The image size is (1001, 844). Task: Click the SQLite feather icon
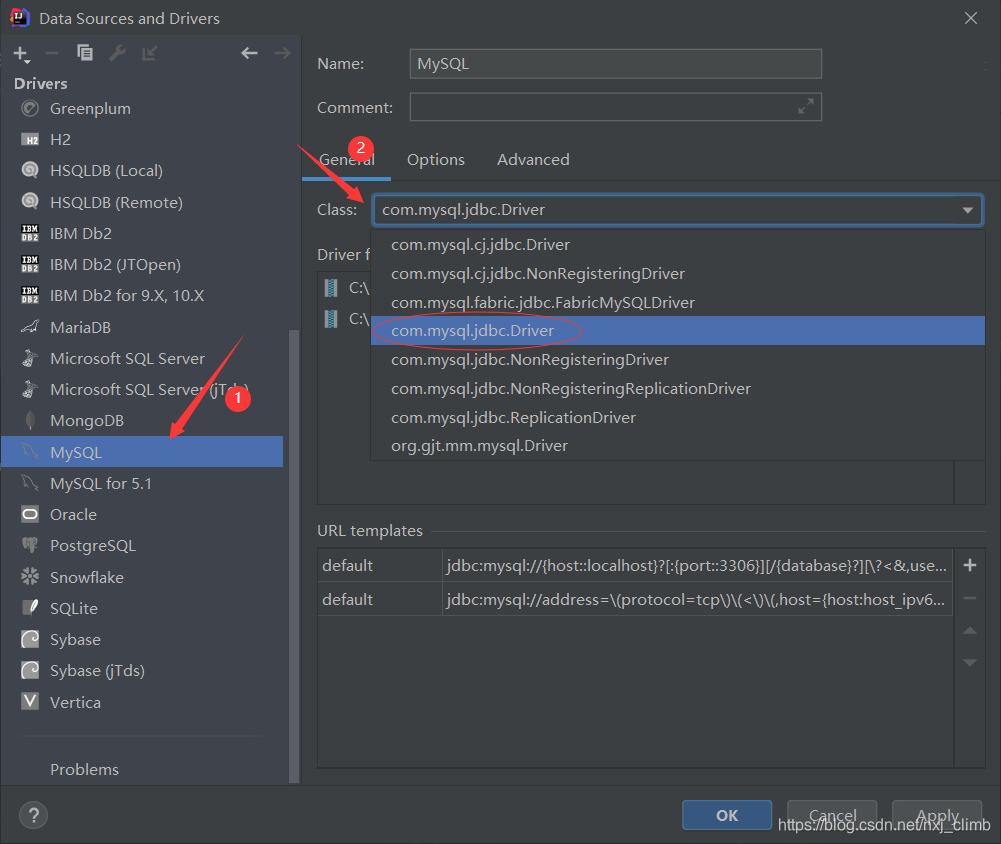30,608
